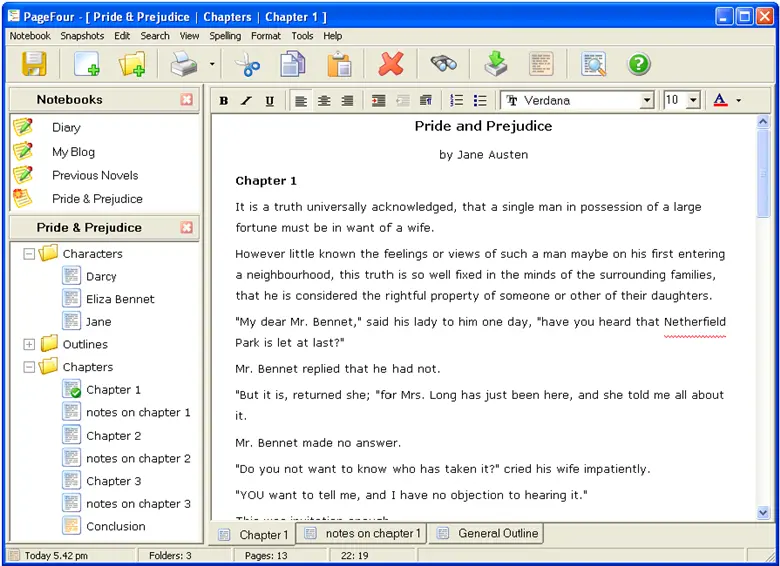Switch to General Outline tab

tap(488, 533)
